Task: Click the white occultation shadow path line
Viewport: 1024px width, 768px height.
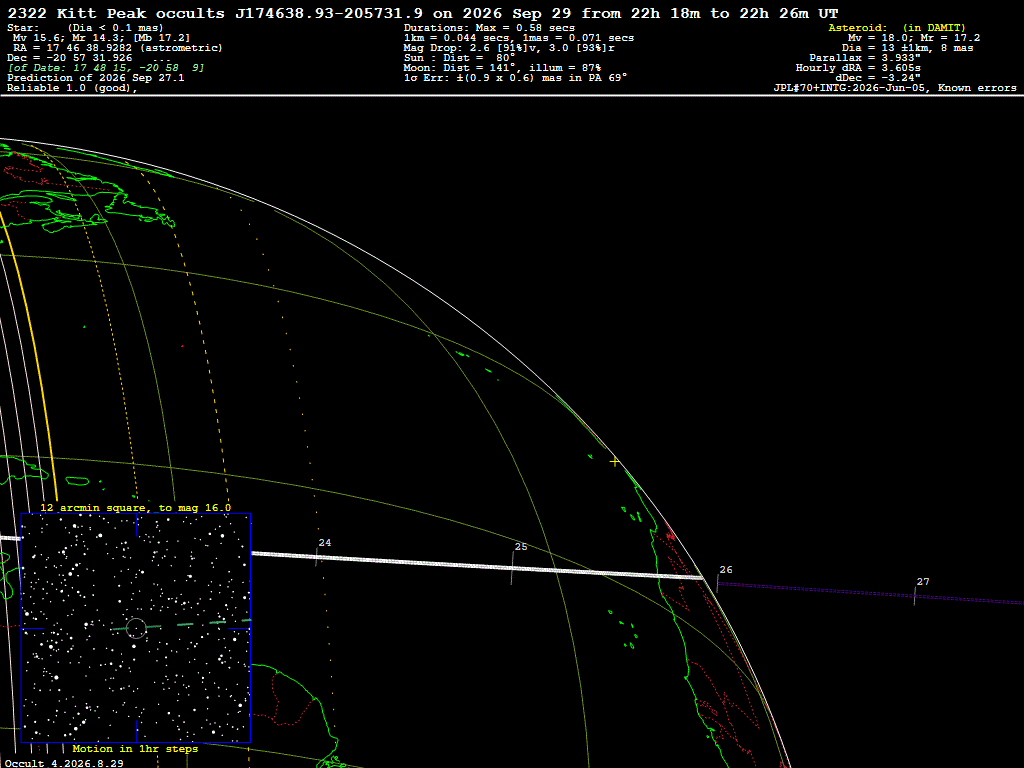Action: tap(477, 565)
